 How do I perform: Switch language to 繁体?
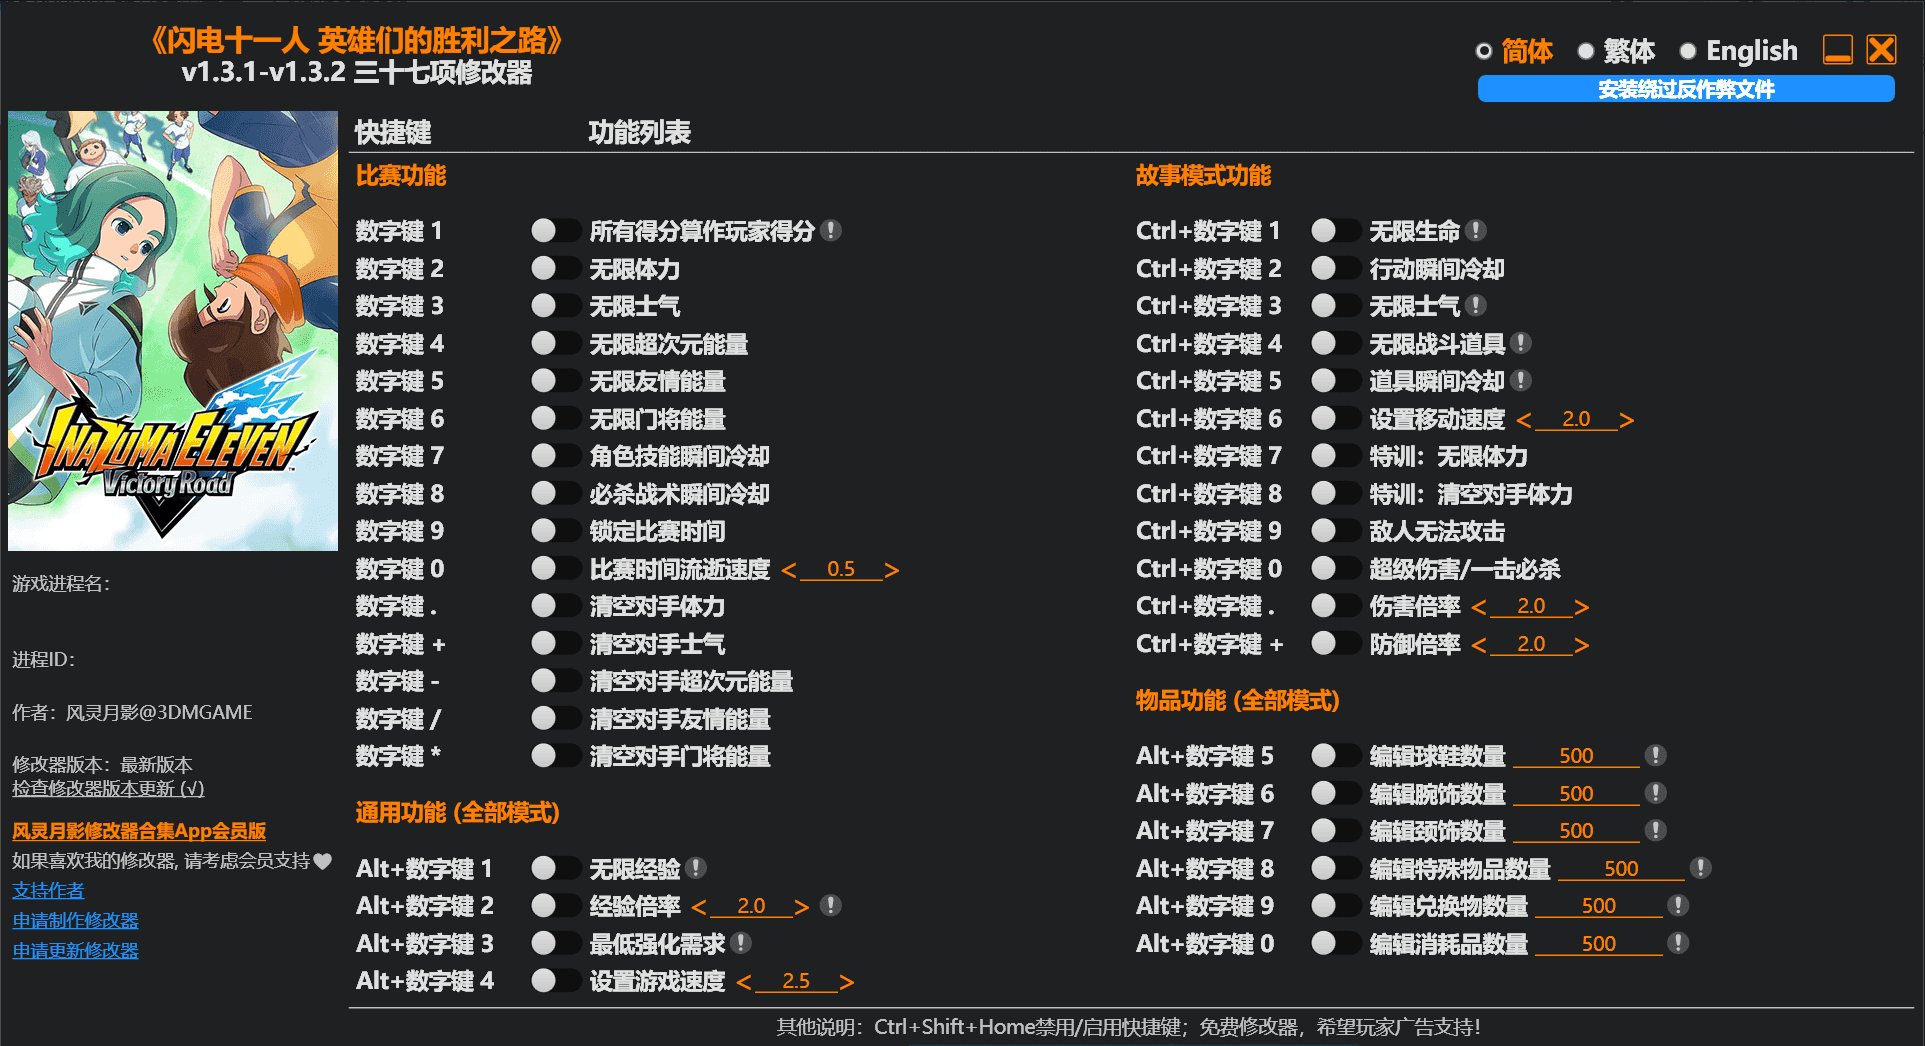point(1586,51)
